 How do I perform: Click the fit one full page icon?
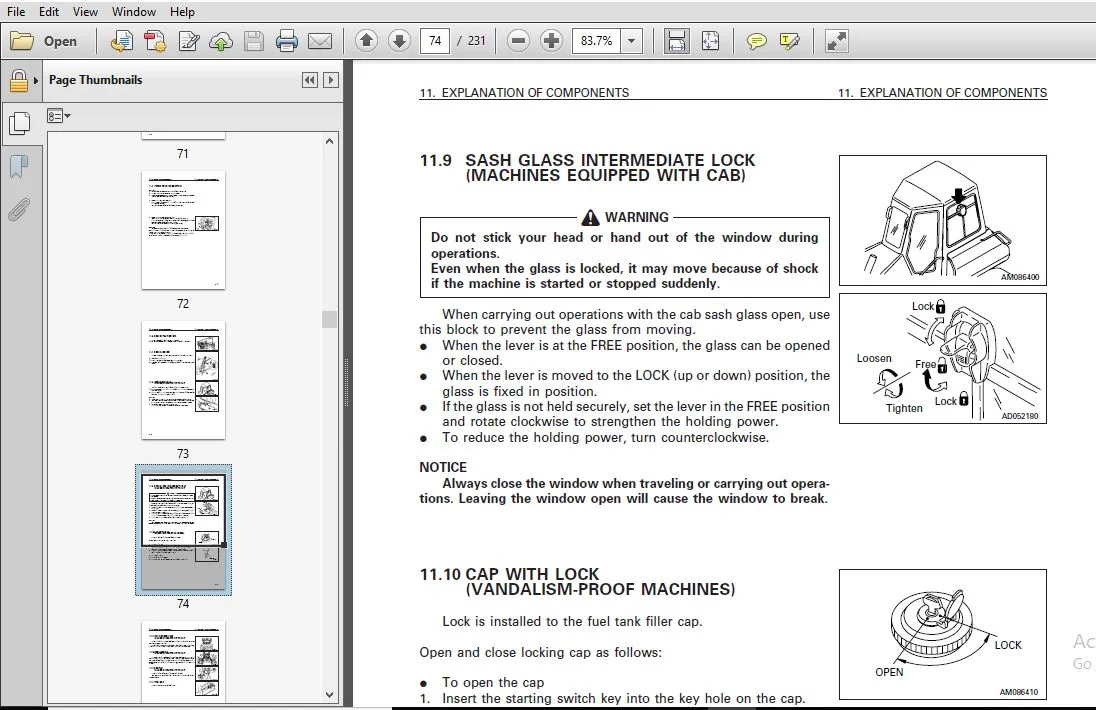point(710,41)
